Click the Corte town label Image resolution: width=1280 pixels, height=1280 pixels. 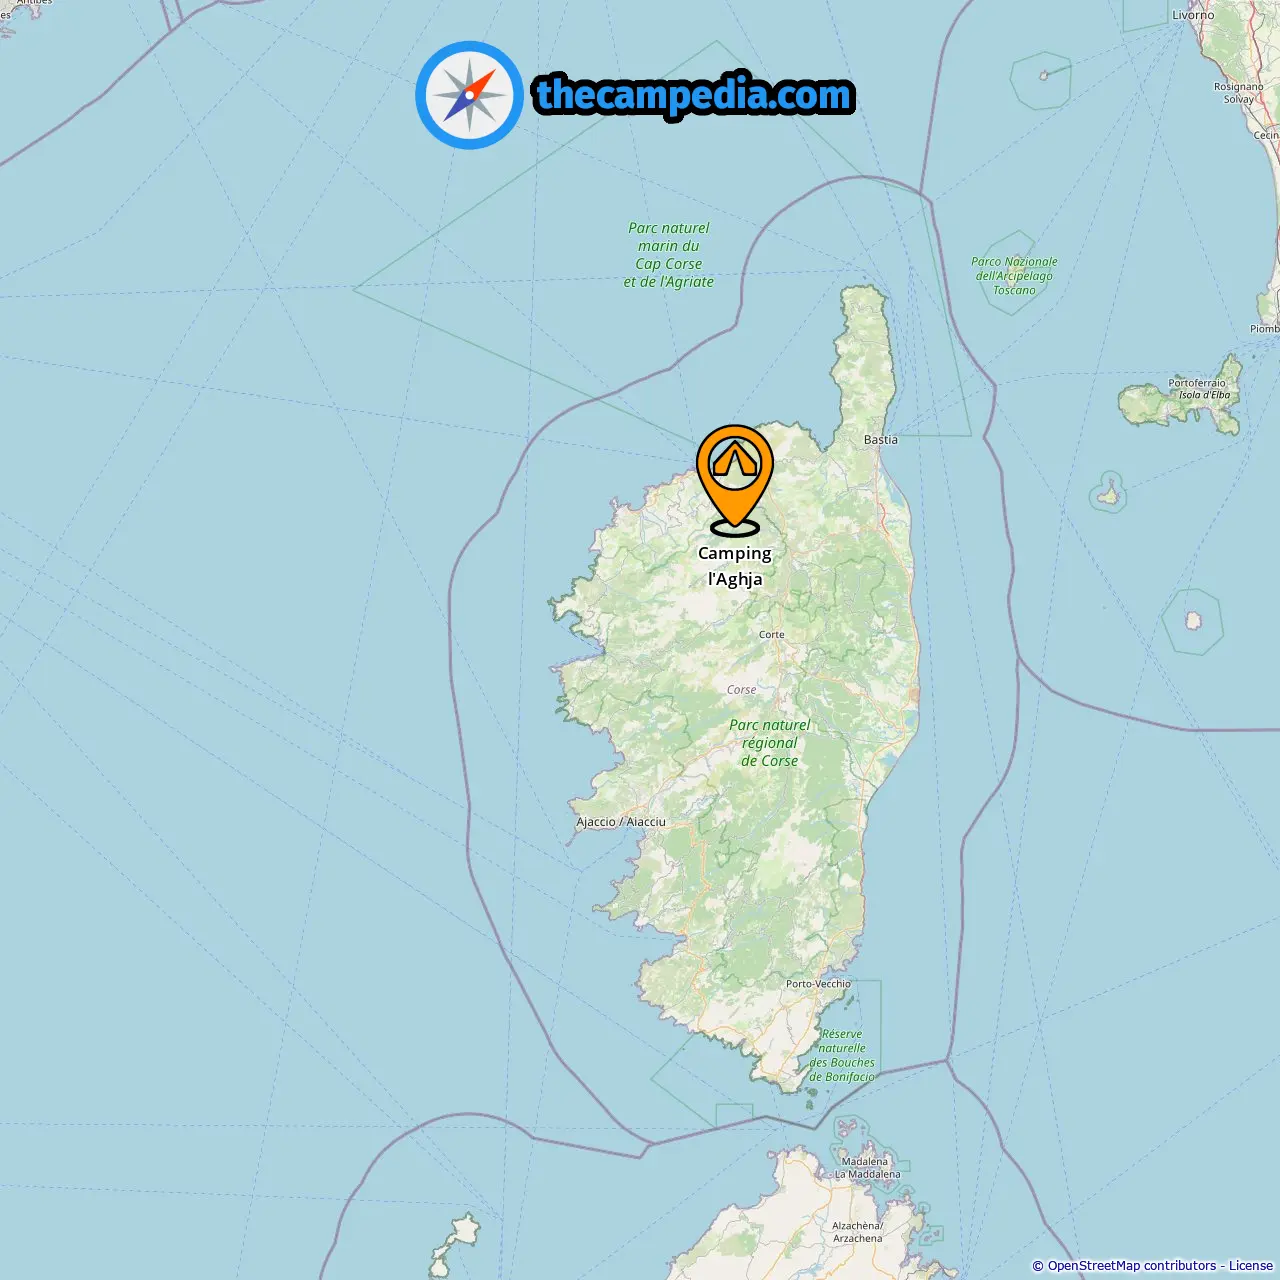(x=772, y=635)
